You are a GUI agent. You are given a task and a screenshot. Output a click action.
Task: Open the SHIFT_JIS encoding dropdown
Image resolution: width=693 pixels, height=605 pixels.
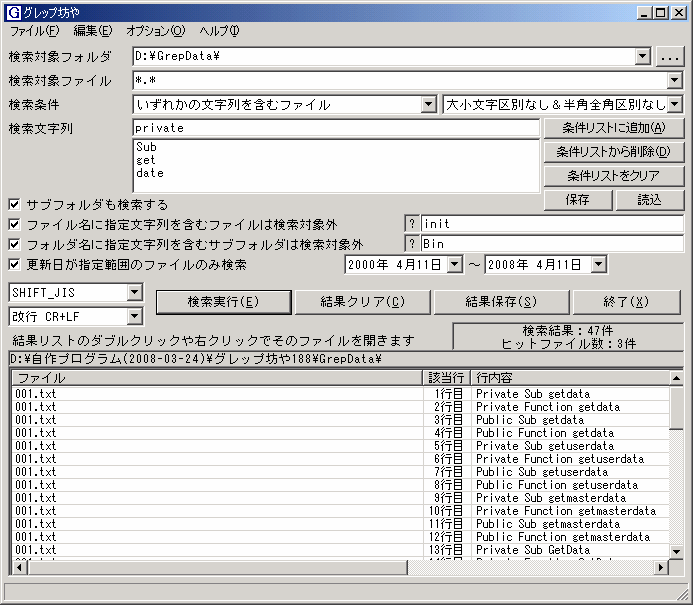coord(135,292)
